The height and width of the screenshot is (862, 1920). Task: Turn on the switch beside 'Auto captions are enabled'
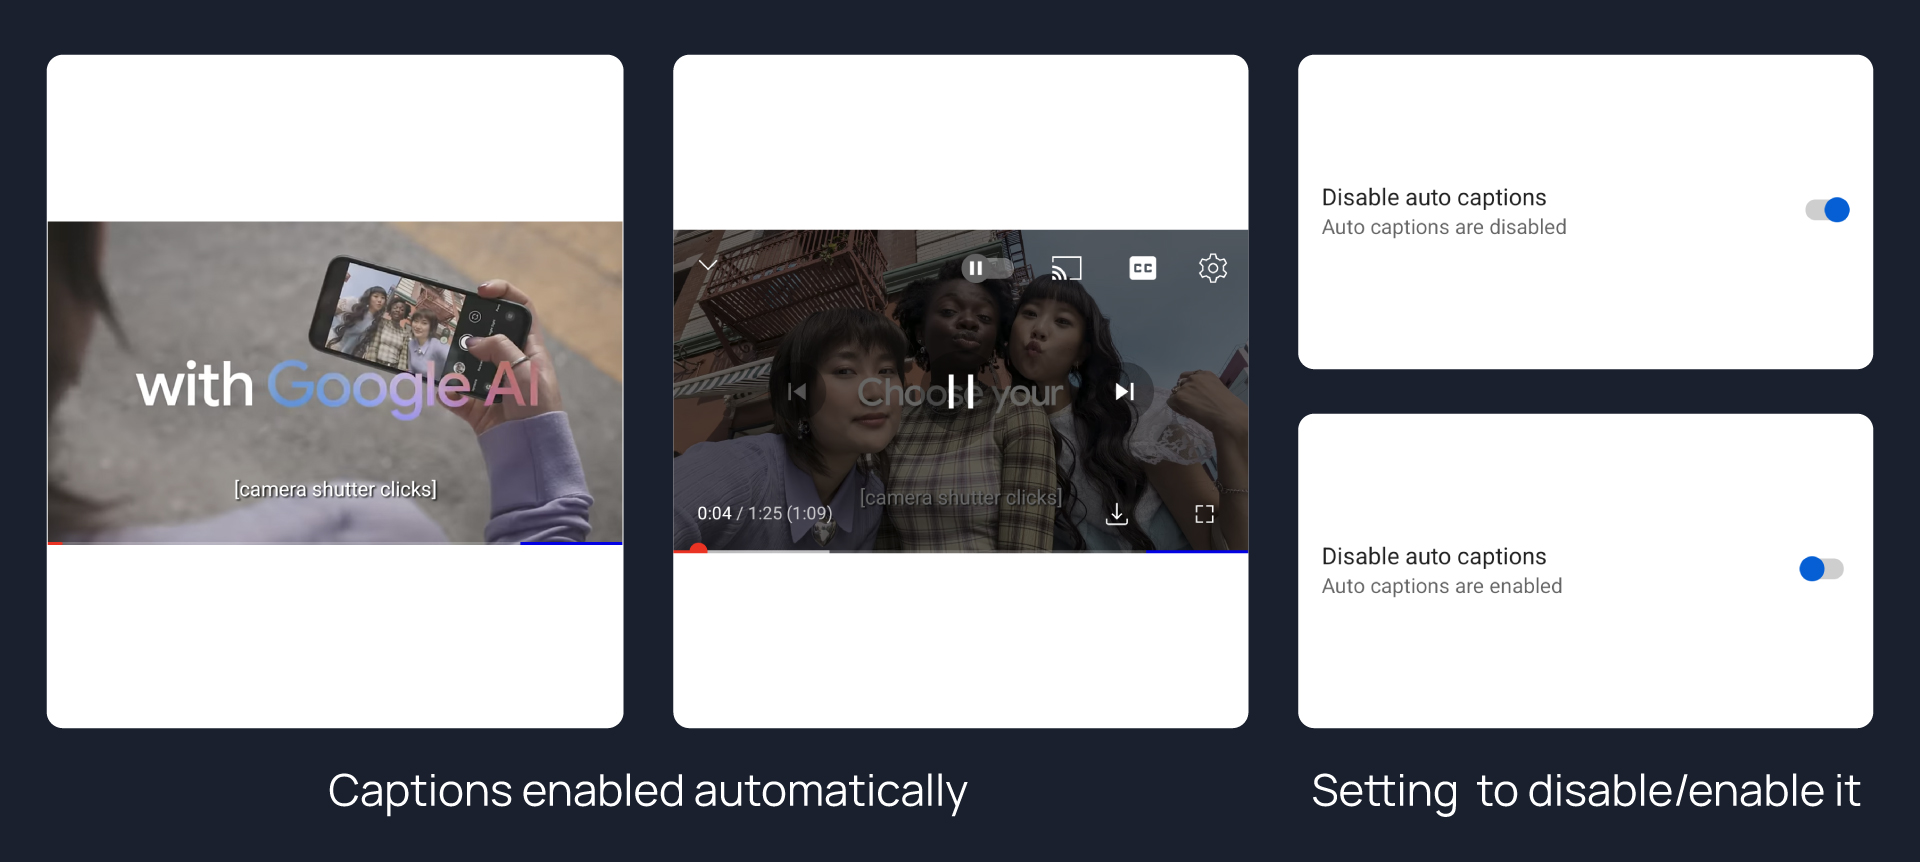[1821, 569]
